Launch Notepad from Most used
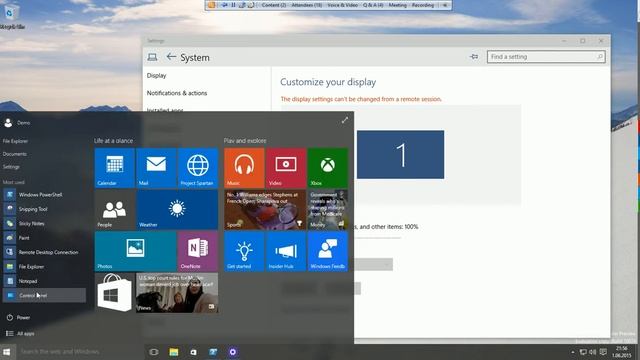Viewport: 640px width, 360px height. pos(44,281)
